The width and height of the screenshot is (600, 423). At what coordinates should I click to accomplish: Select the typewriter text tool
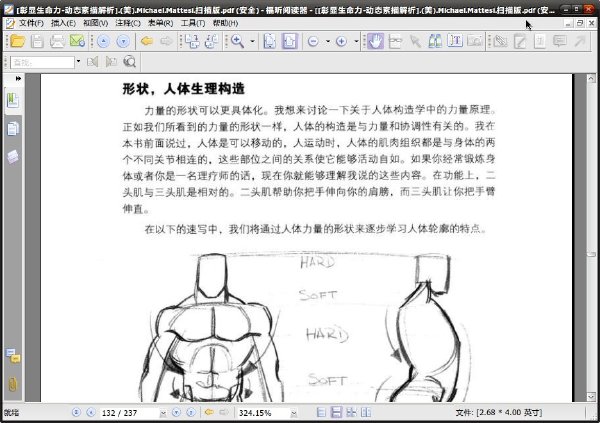[x=455, y=41]
